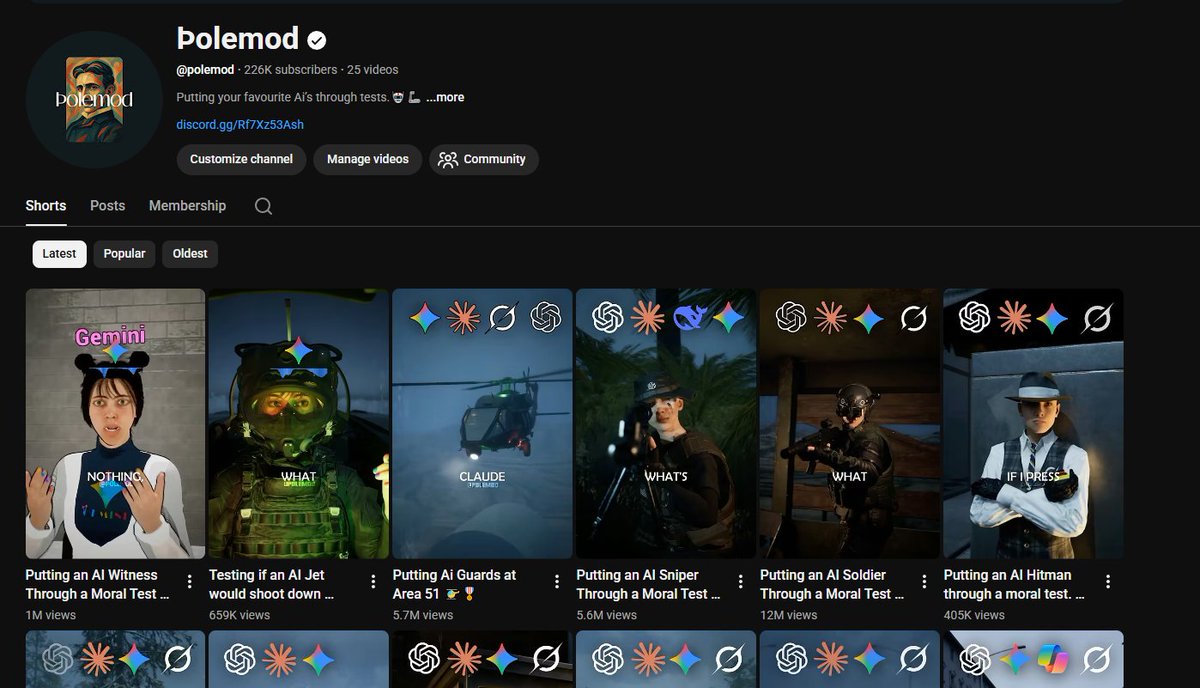
Task: Open options menu for AI Witness short
Action: pos(189,582)
